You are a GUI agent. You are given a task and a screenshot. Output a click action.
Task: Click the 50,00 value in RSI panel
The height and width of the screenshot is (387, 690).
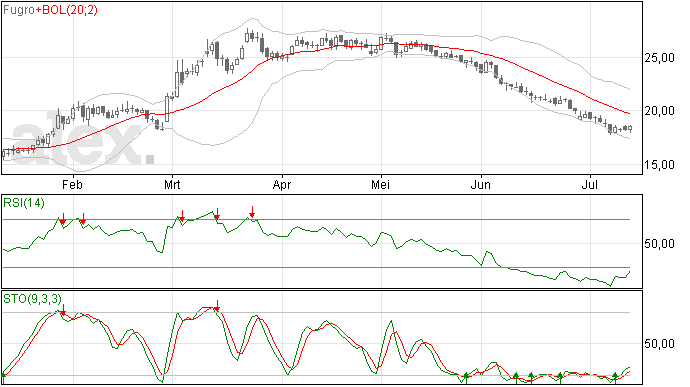tap(660, 244)
